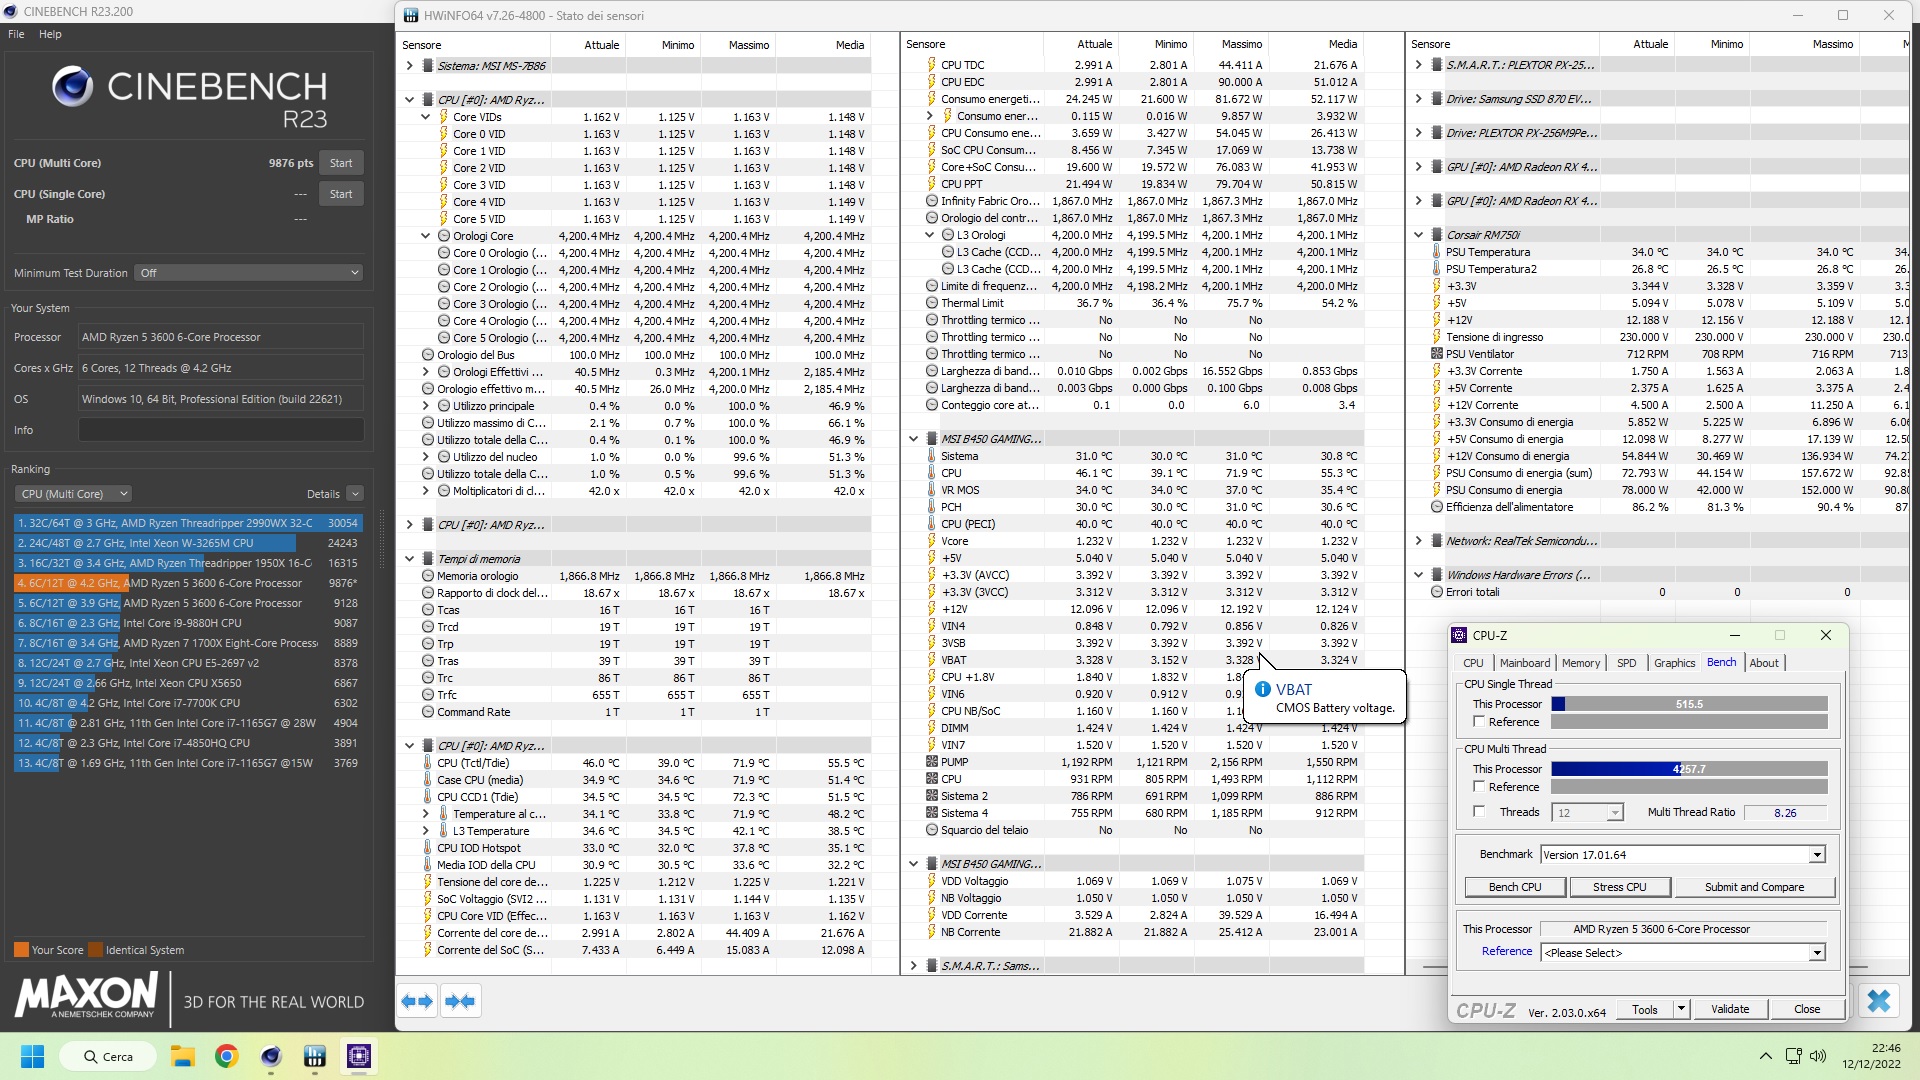The height and width of the screenshot is (1080, 1920).
Task: Click the circle icon next to Errori totali
Action: click(1437, 592)
